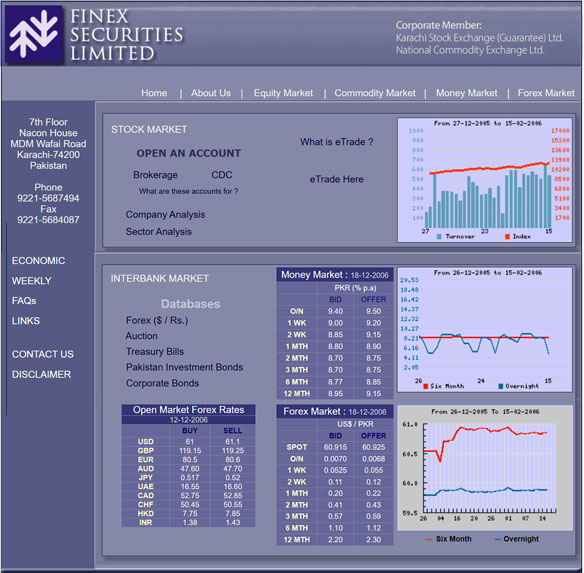Open the money market Six Month/Overnight chart
The image size is (584, 573).
pos(485,329)
